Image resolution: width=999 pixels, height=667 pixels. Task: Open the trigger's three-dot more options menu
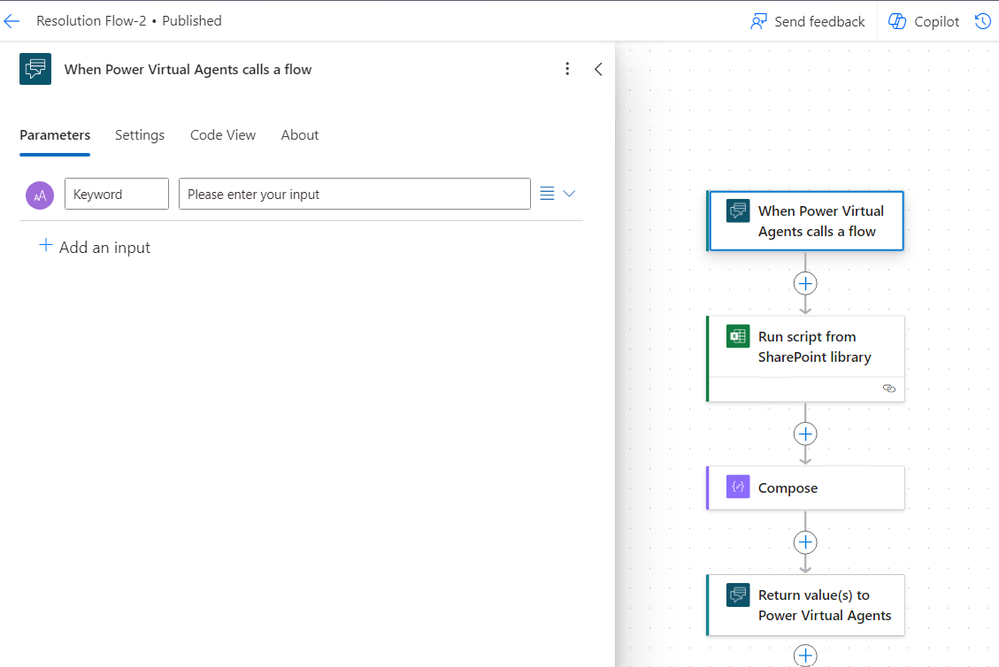click(567, 69)
